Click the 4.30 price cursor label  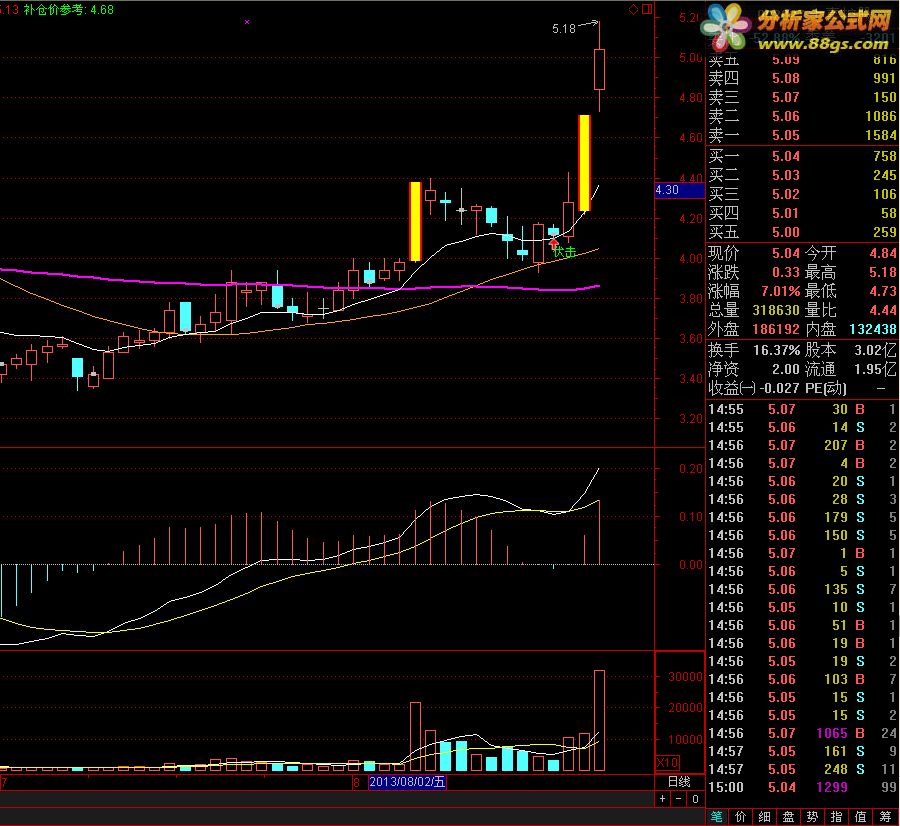click(x=679, y=190)
